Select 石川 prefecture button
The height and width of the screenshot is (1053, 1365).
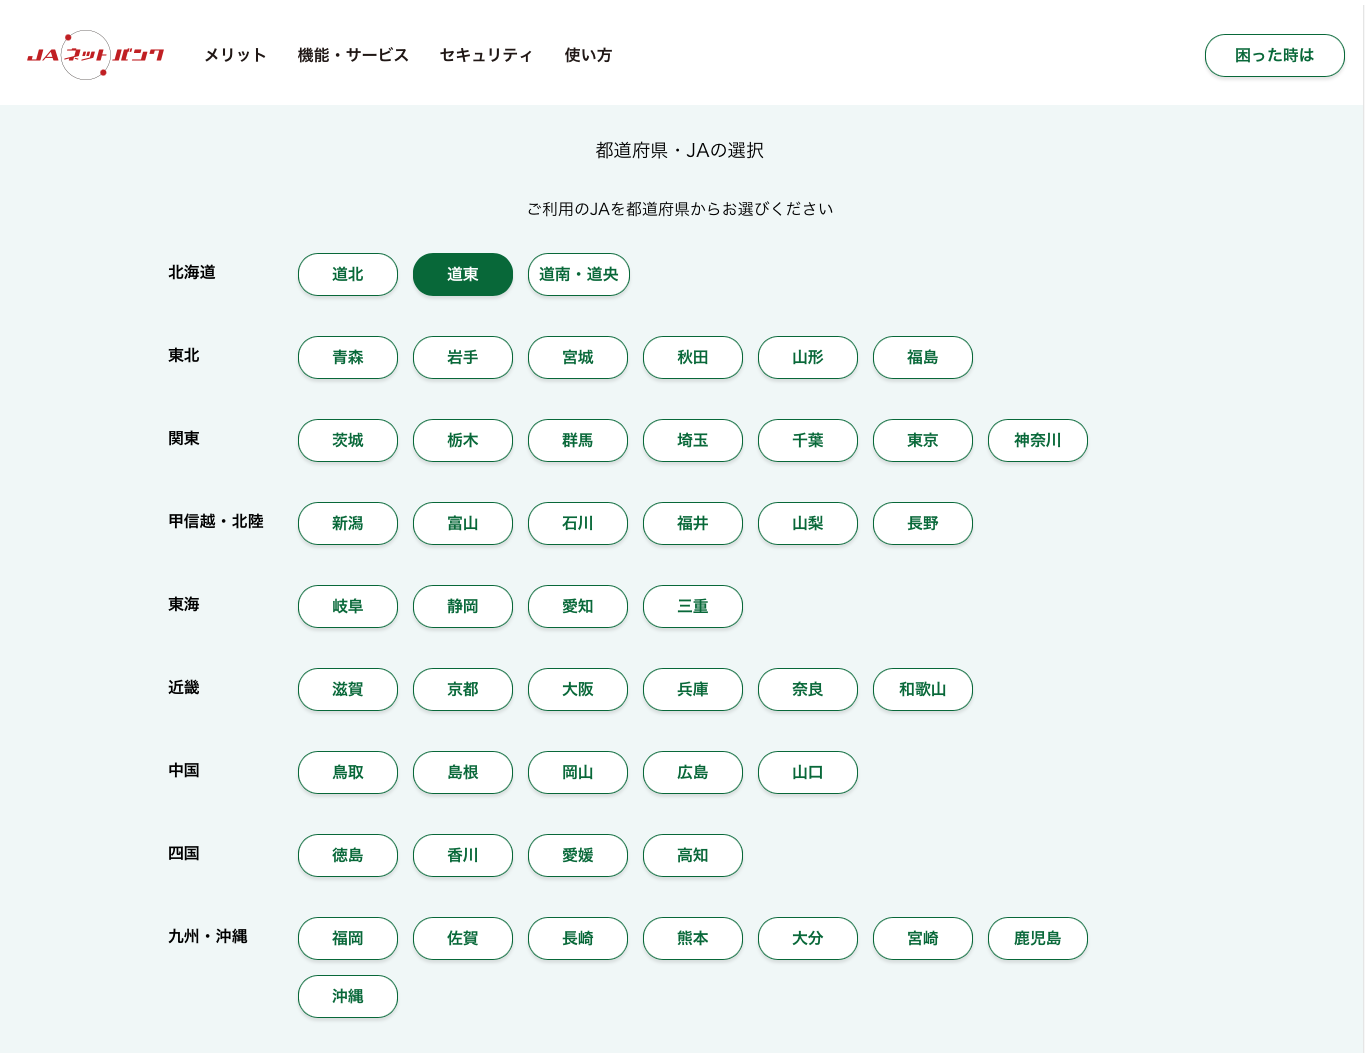578,523
